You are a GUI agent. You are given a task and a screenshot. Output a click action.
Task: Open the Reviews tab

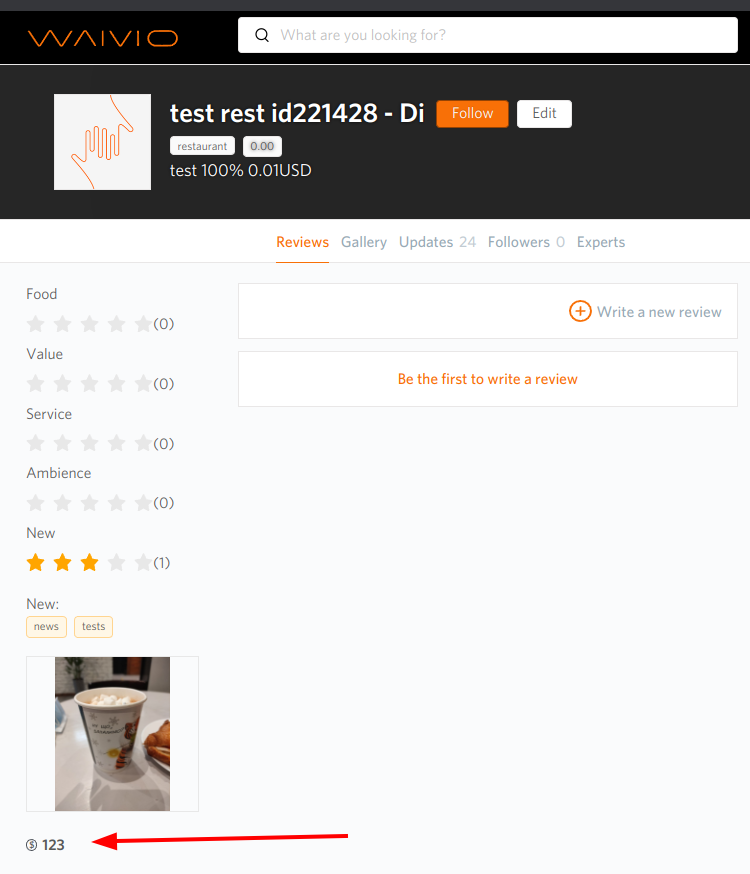point(303,242)
